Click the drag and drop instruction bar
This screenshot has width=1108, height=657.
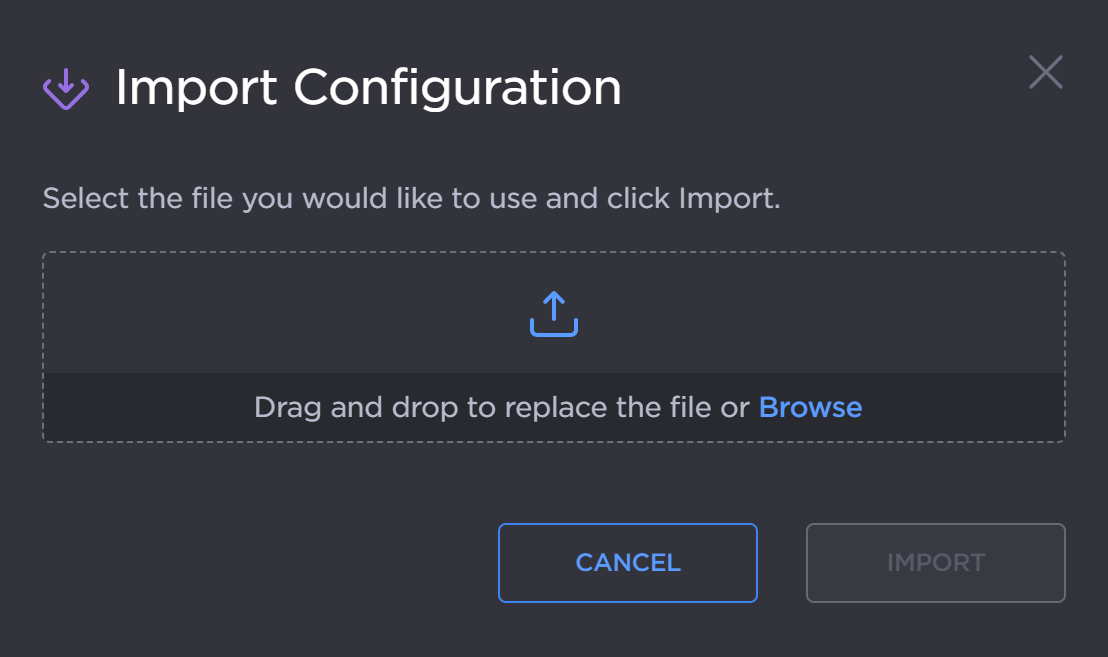coord(553,407)
